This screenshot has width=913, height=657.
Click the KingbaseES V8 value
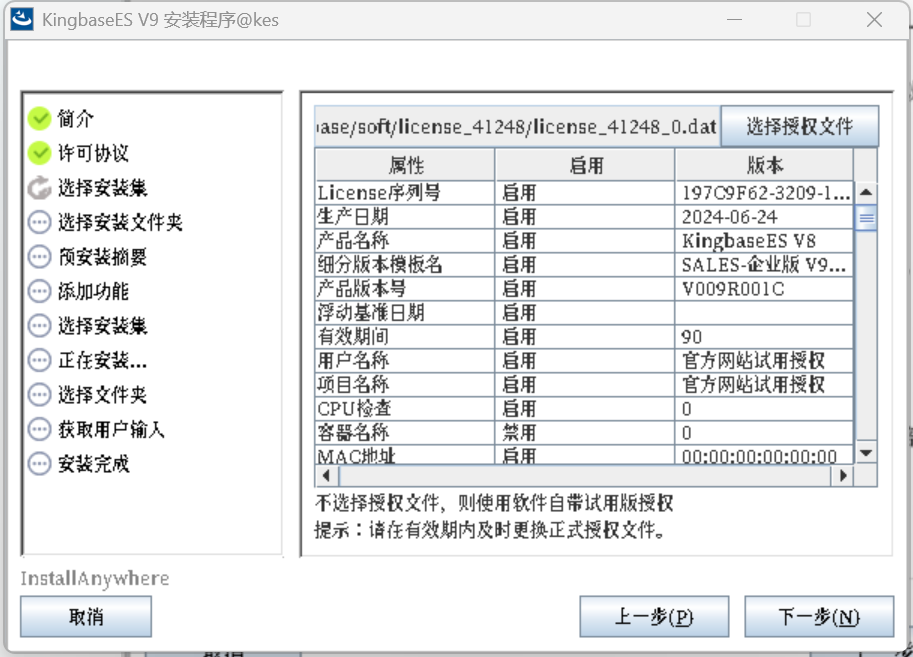click(749, 241)
